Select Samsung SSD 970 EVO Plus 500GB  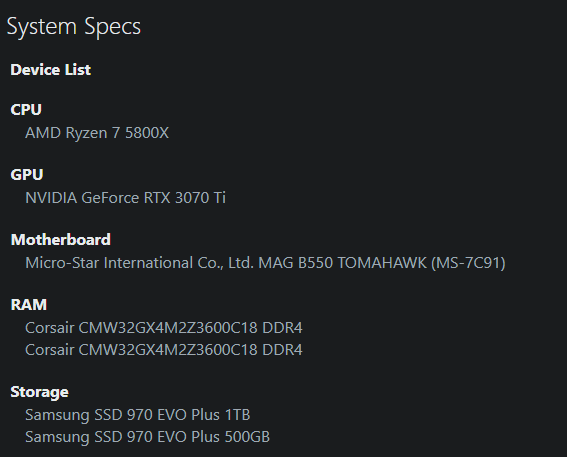point(148,436)
